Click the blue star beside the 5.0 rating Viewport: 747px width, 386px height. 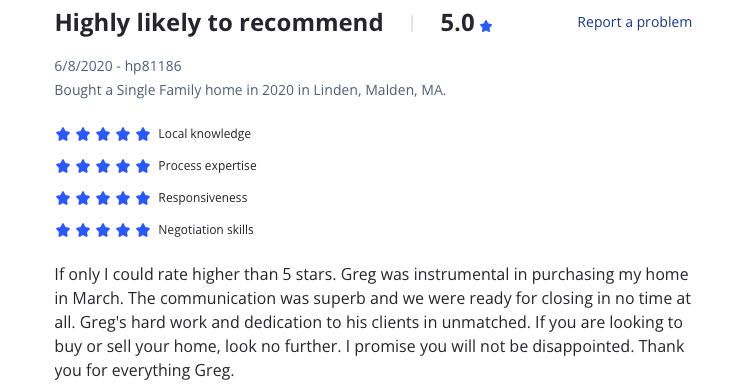tap(486, 26)
